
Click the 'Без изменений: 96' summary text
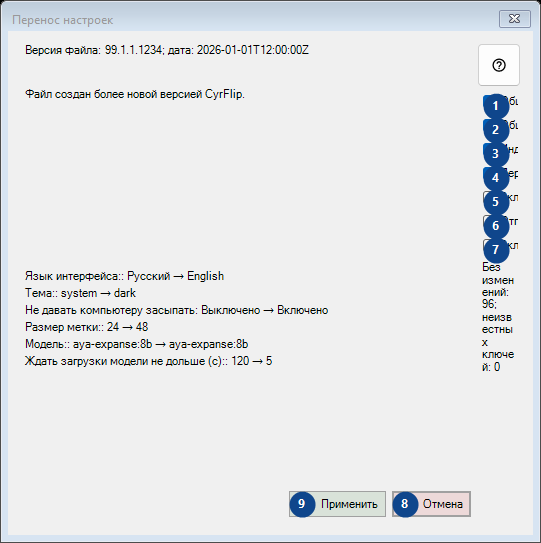coord(498,317)
